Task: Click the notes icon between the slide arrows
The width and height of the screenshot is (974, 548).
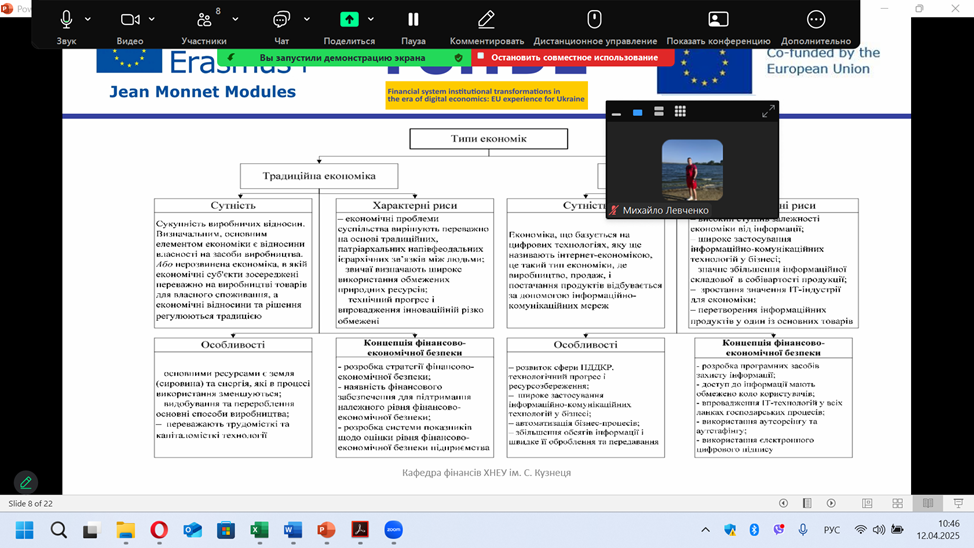Action: [x=807, y=503]
